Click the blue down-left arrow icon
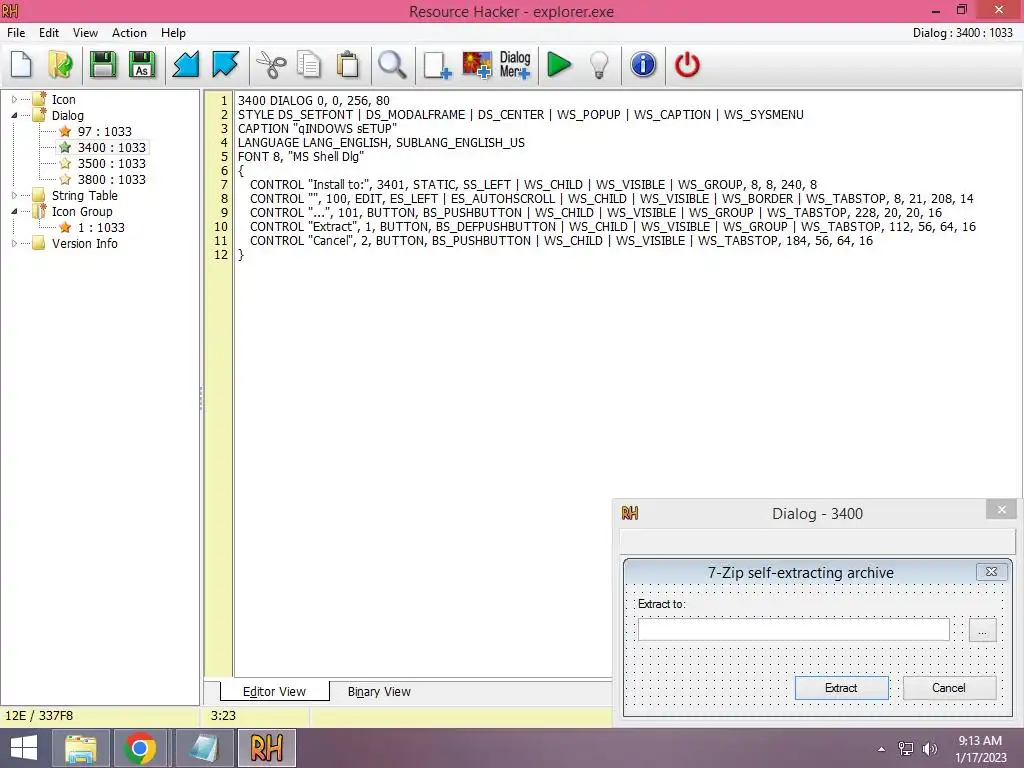This screenshot has height=768, width=1024. [x=185, y=65]
